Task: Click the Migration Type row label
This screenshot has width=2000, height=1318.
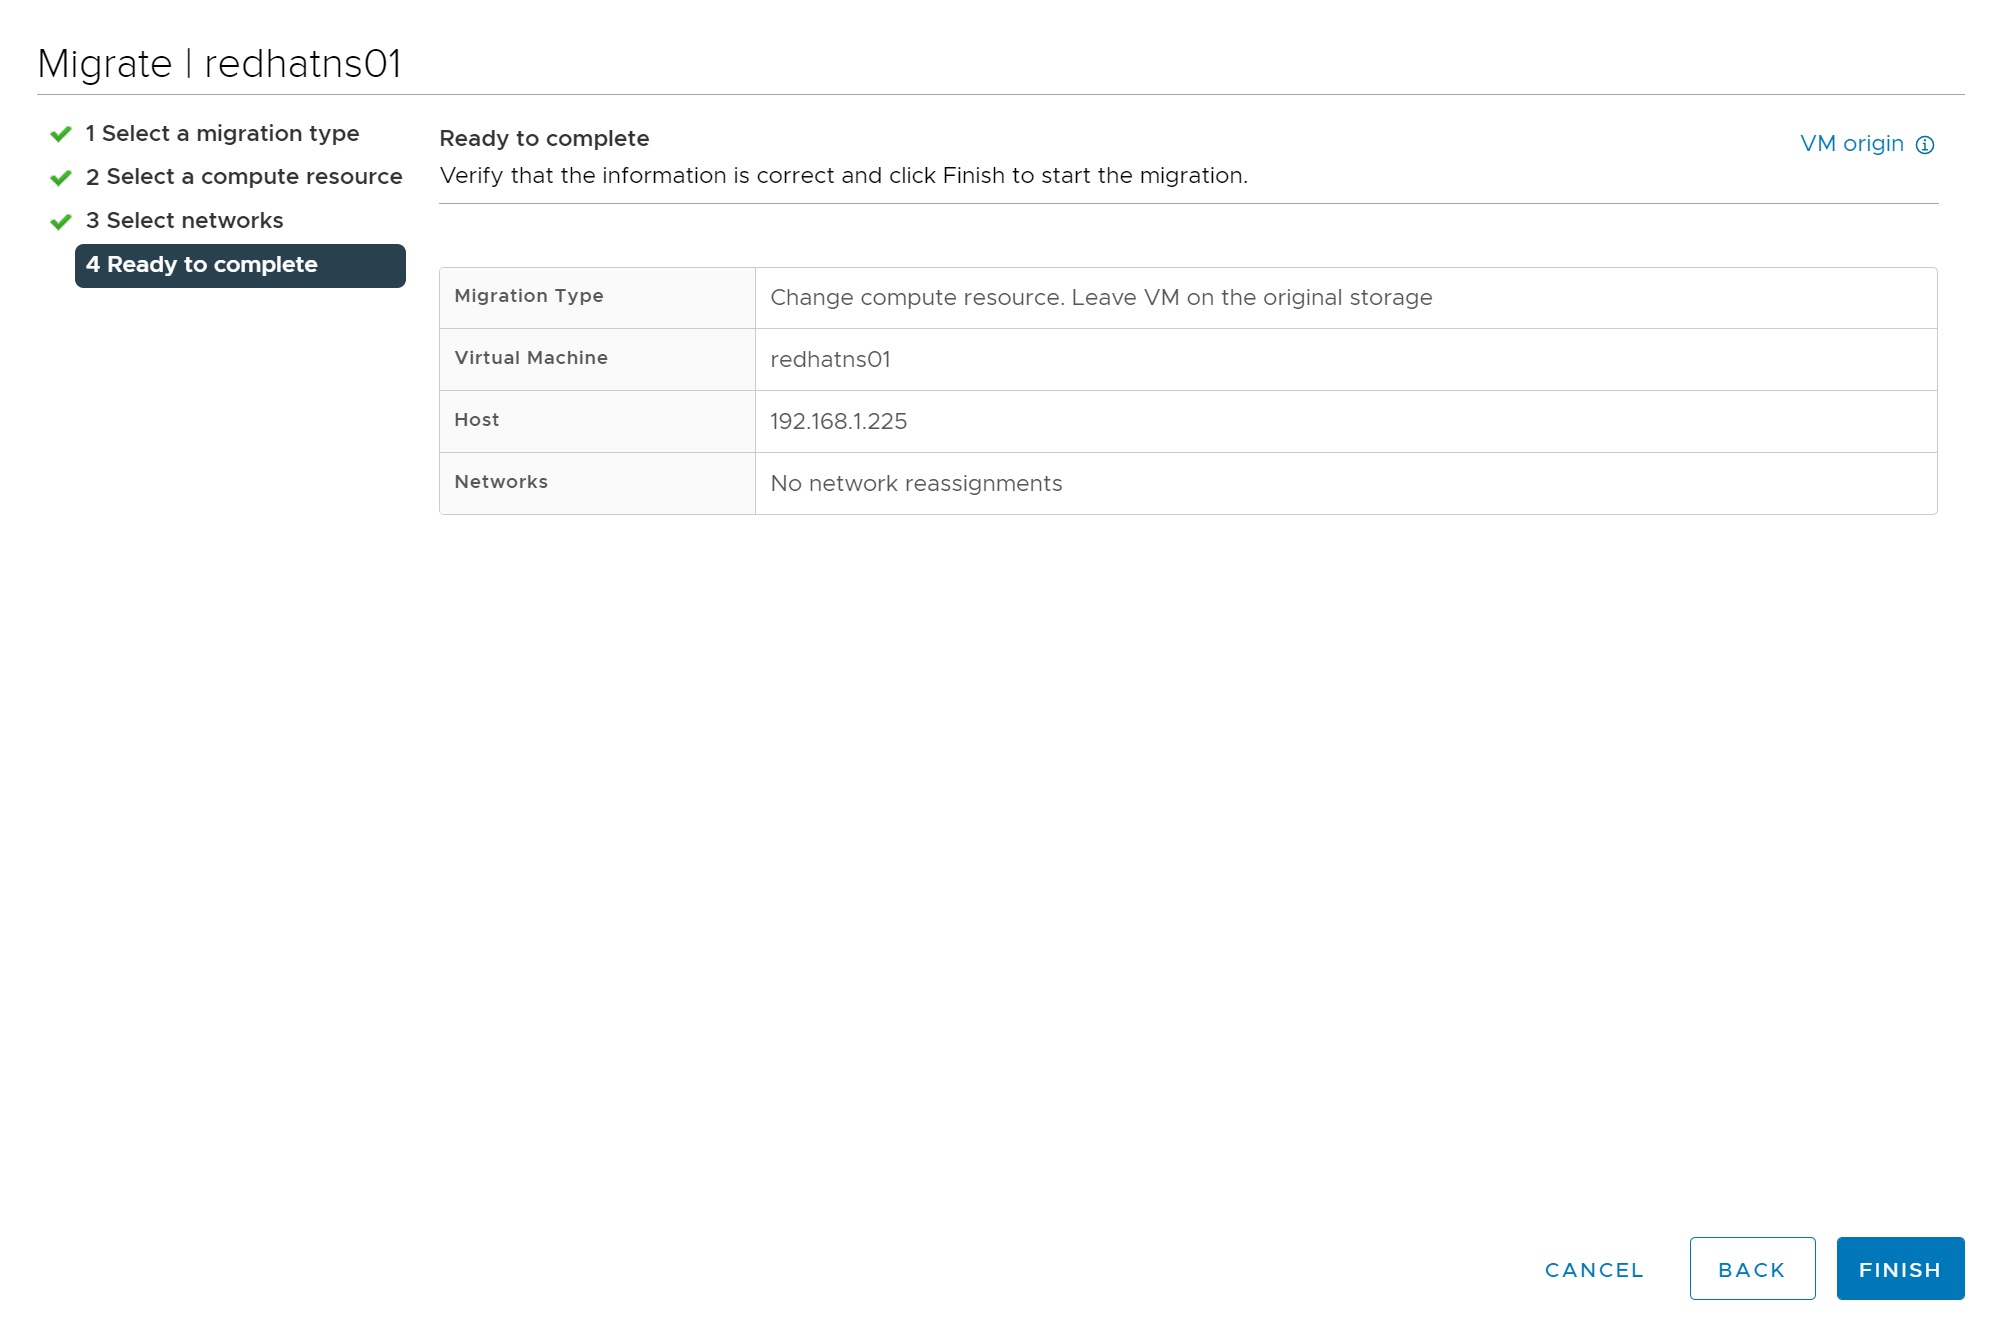Action: [528, 296]
